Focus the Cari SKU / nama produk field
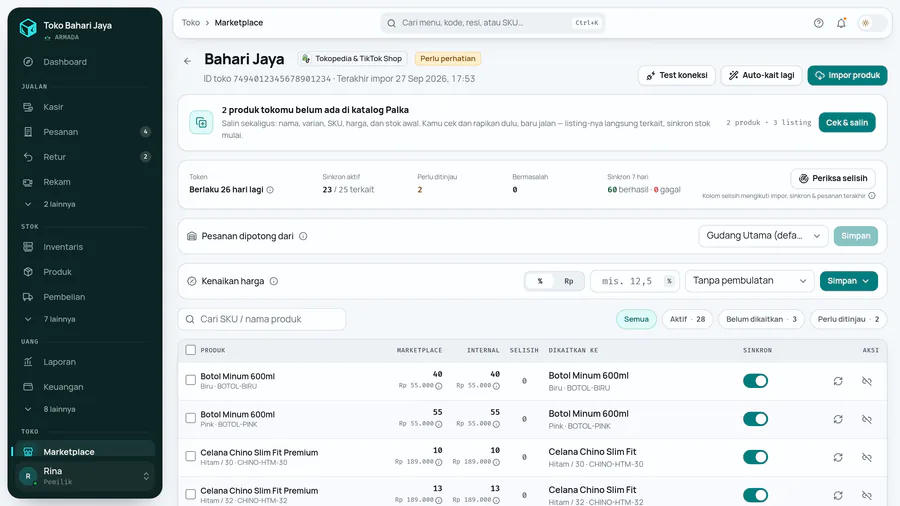Screen dimensions: 900x506 click(262, 319)
